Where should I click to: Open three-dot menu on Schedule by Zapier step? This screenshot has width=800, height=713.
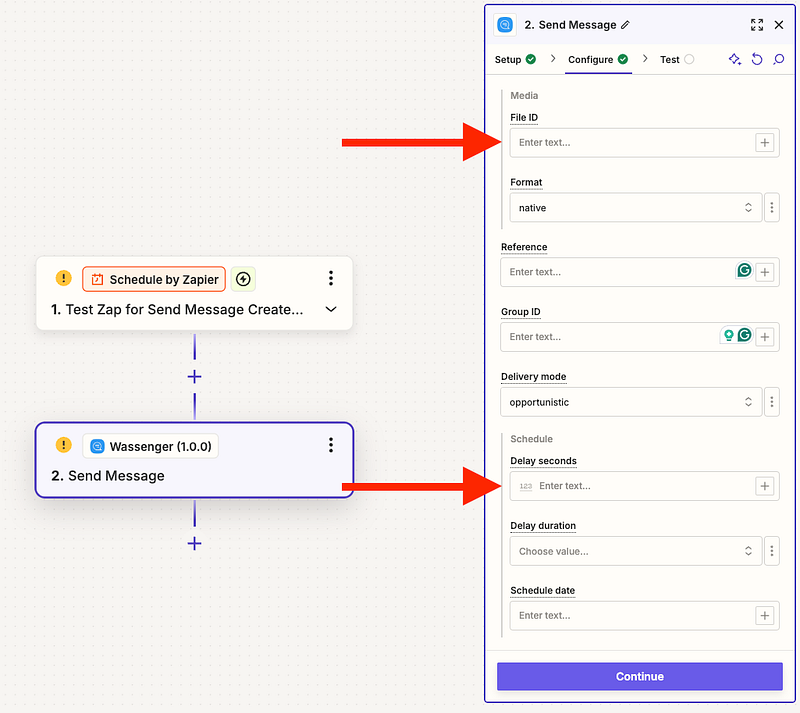(x=331, y=279)
